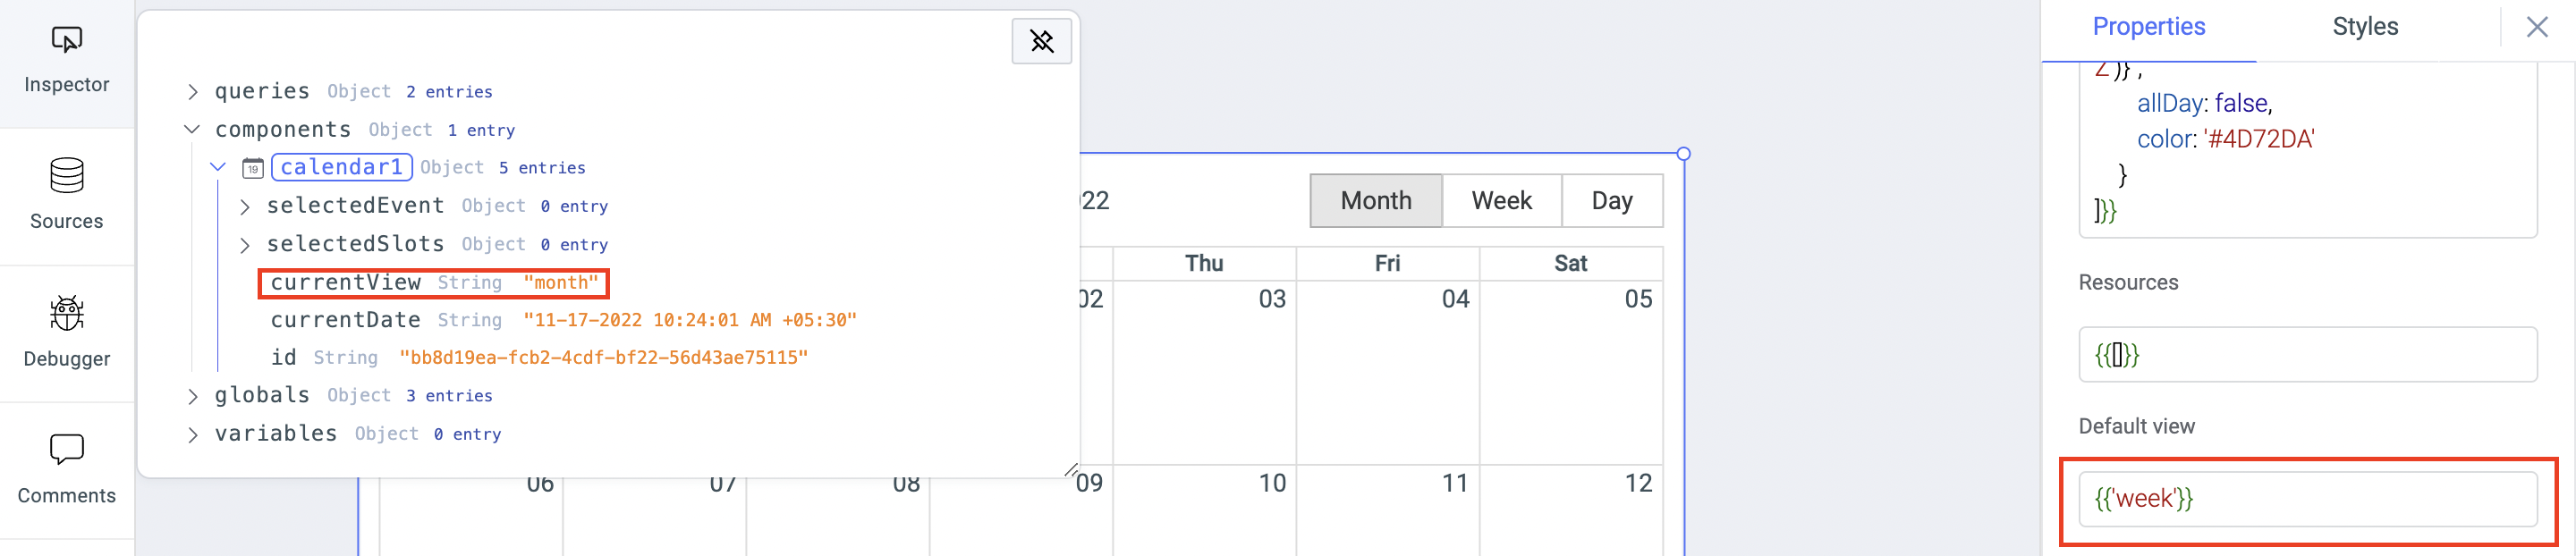Open the Comments panel
The height and width of the screenshot is (556, 2576).
66,468
